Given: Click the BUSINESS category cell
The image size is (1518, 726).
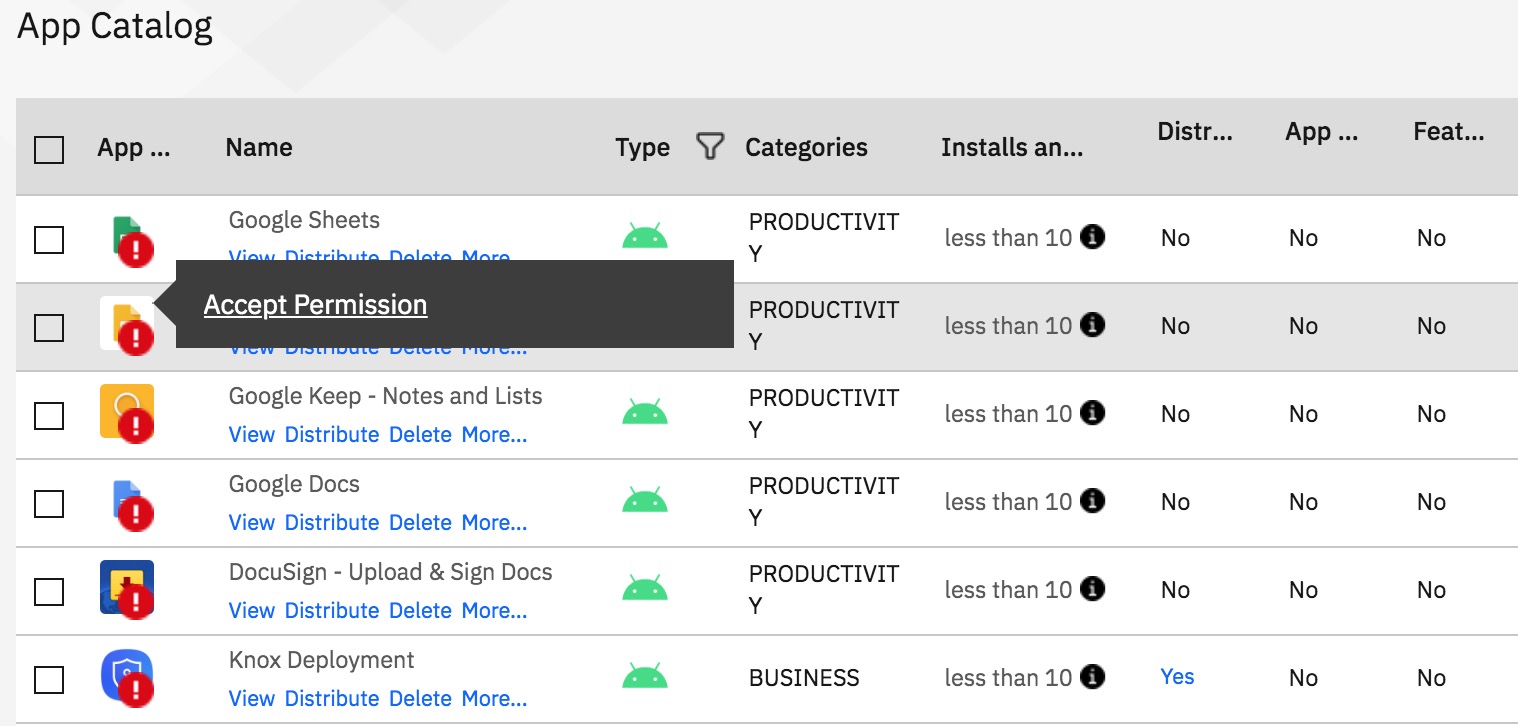Looking at the screenshot, I should point(804,678).
